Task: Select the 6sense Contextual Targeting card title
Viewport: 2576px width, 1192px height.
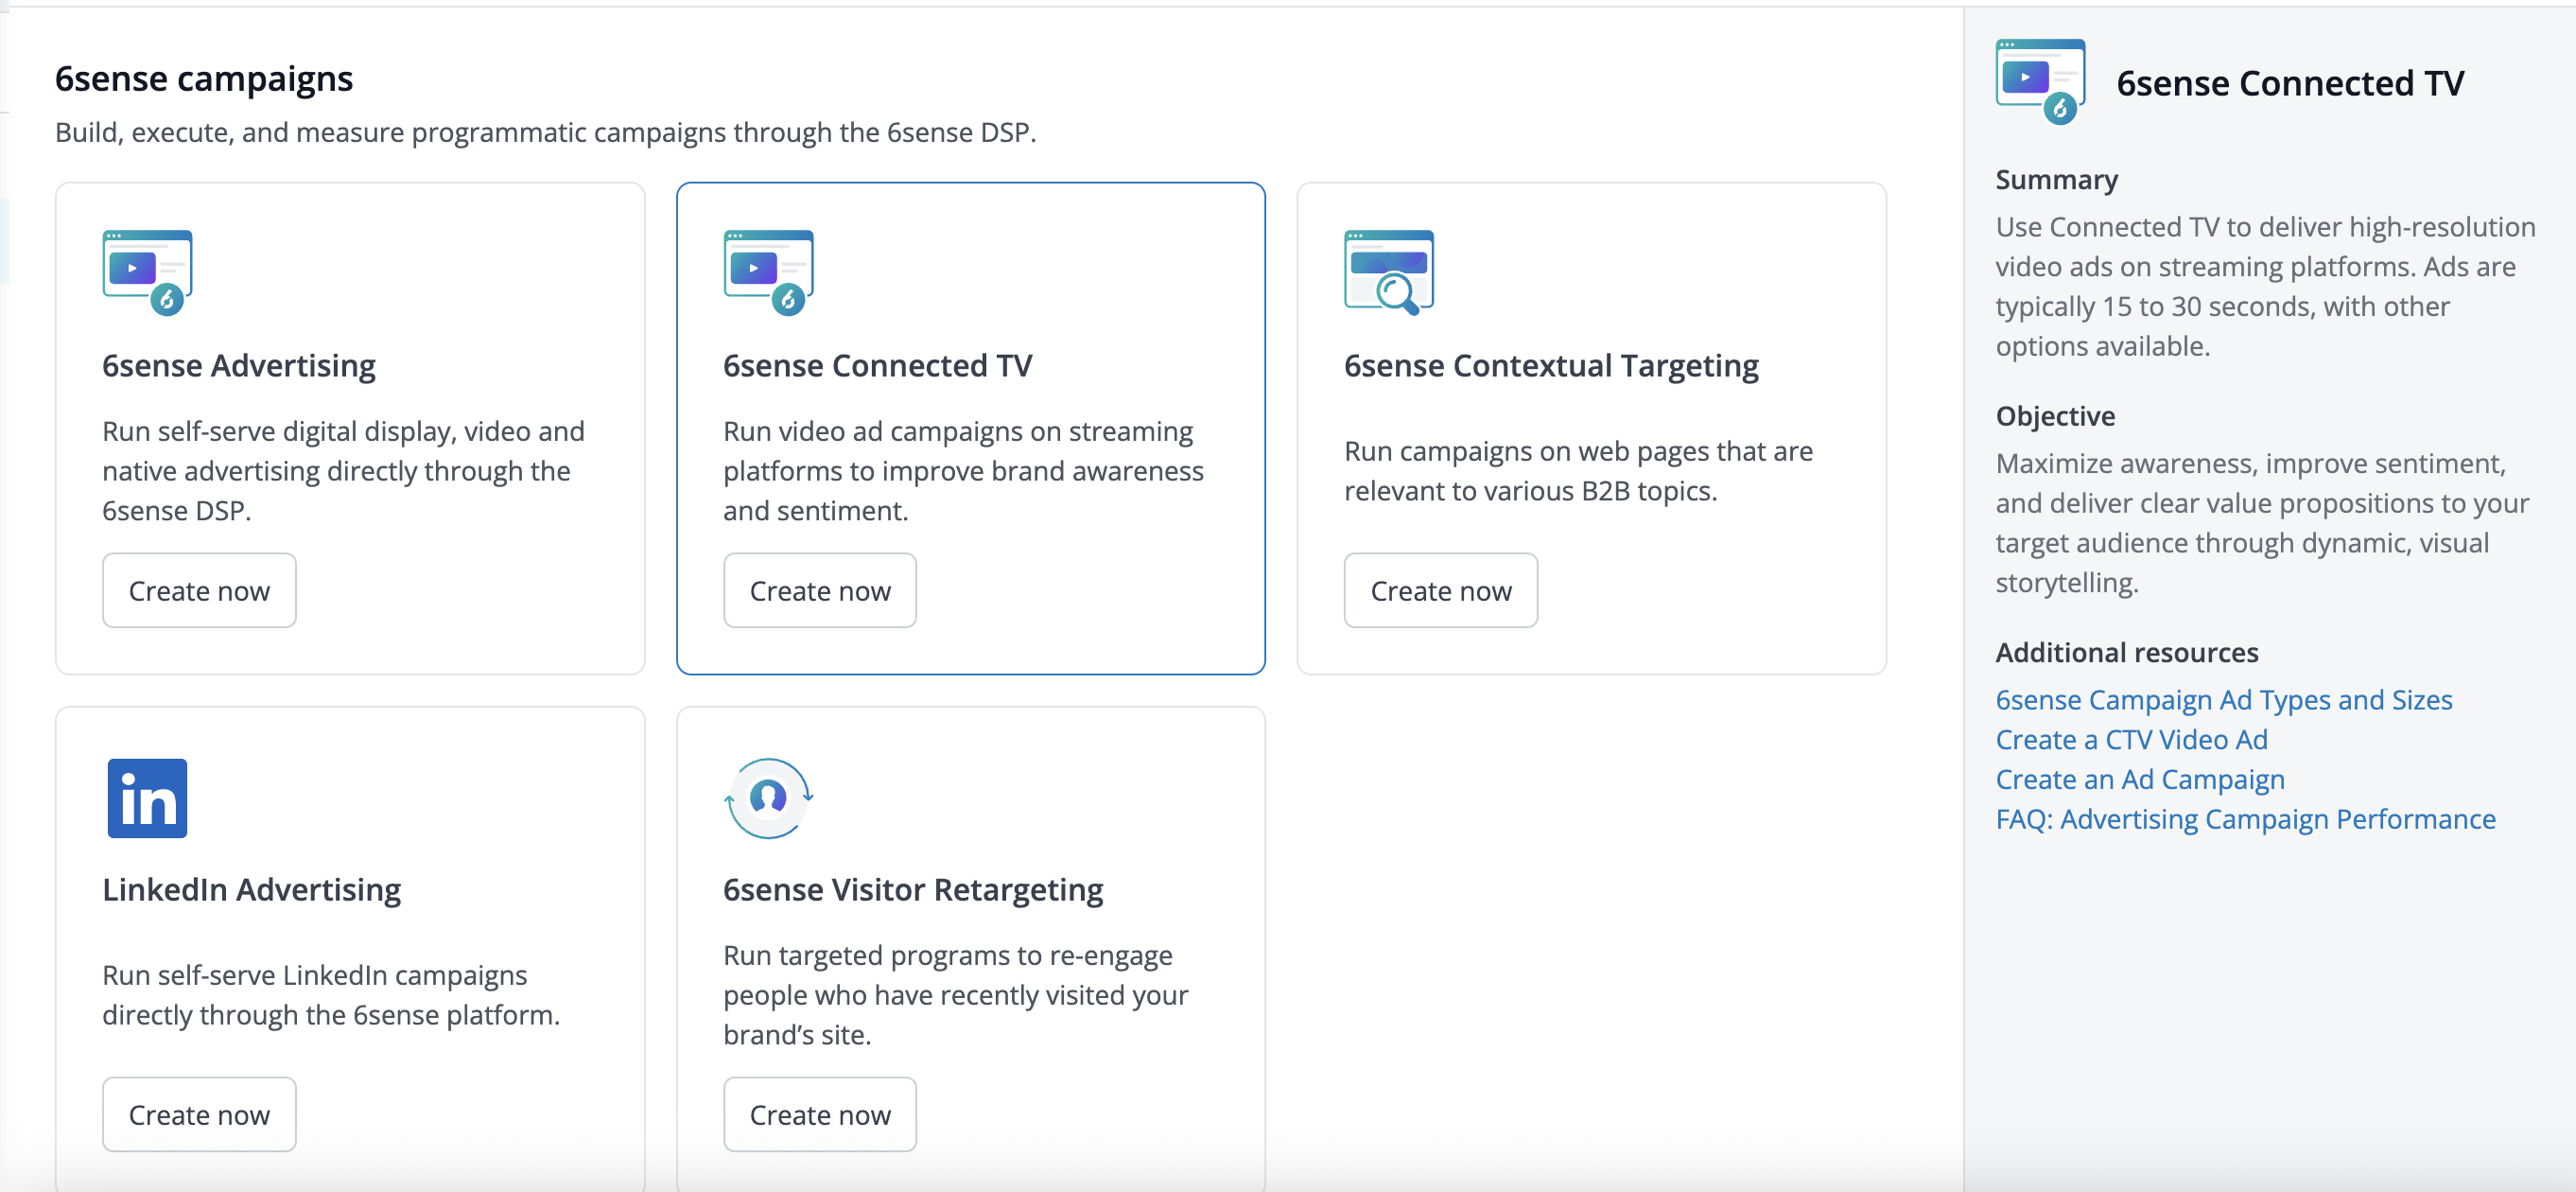Action: click(x=1550, y=365)
